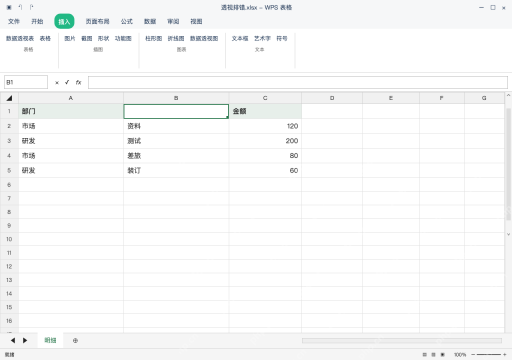Click the fourth illustration button after 形状
Screen dimensions: 512x360
(x=123, y=38)
